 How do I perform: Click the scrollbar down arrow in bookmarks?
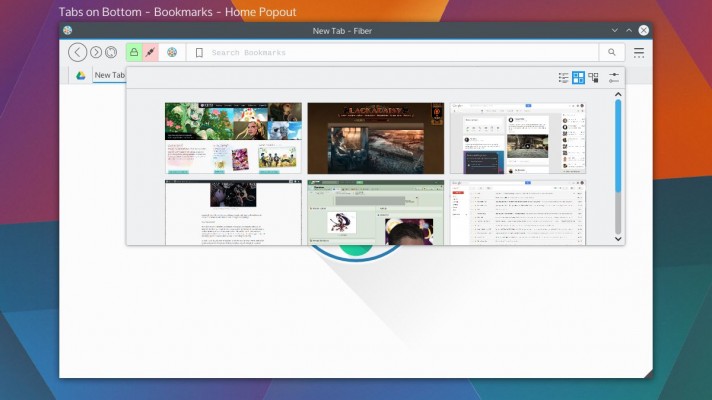[x=618, y=239]
